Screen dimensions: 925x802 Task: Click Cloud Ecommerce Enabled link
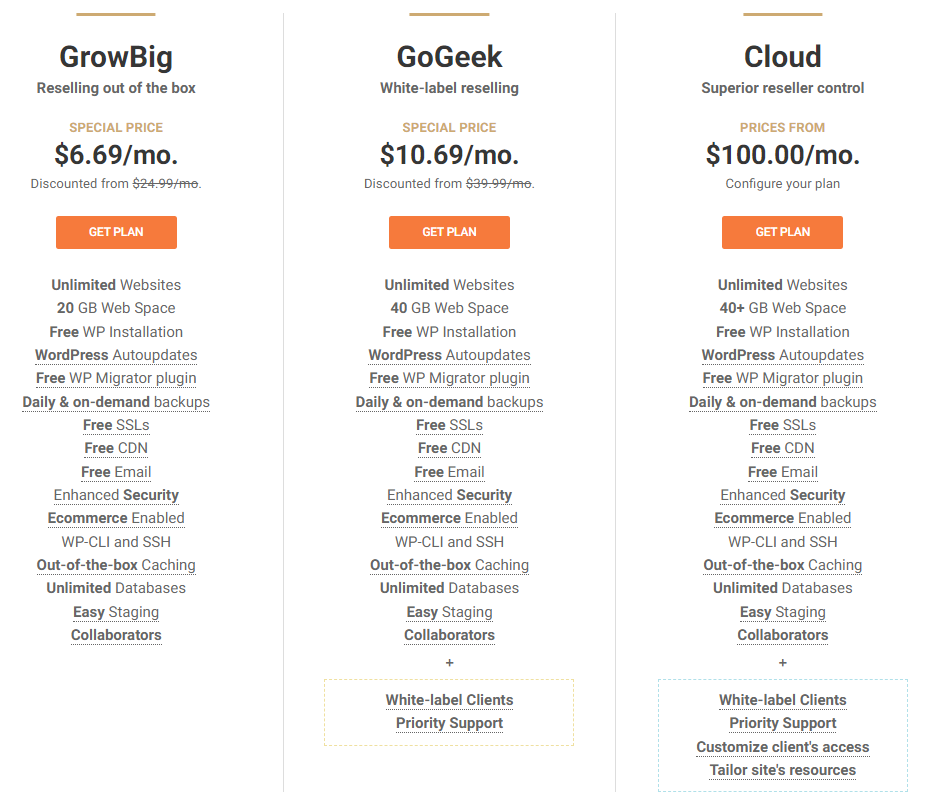782,518
